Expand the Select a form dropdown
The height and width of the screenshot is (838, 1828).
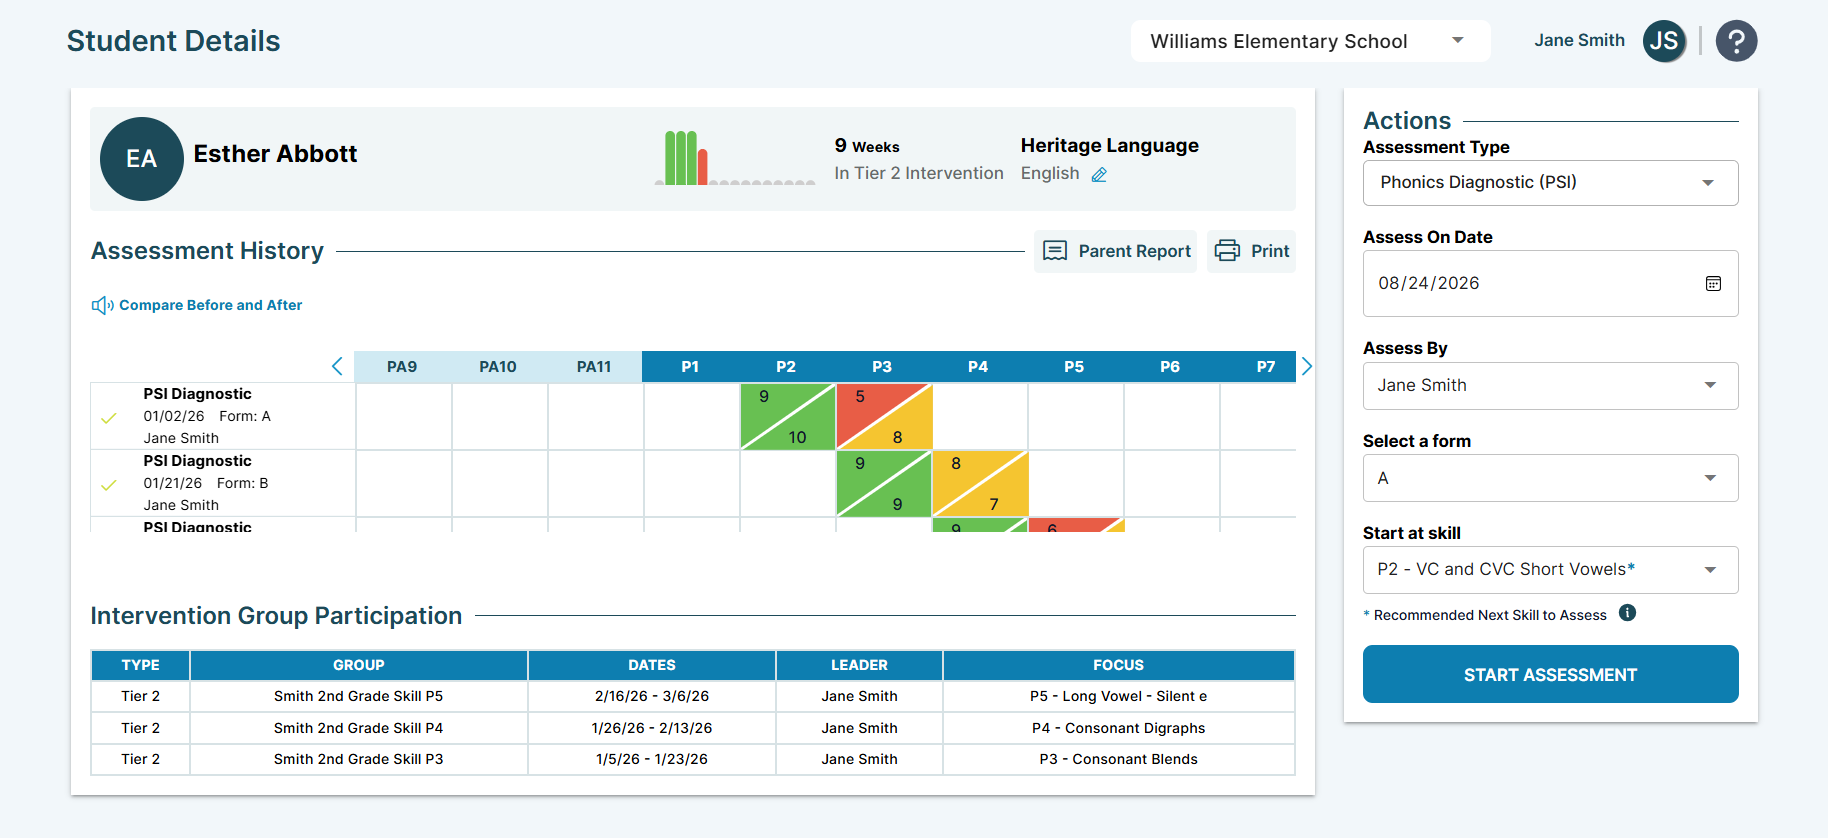1550,478
